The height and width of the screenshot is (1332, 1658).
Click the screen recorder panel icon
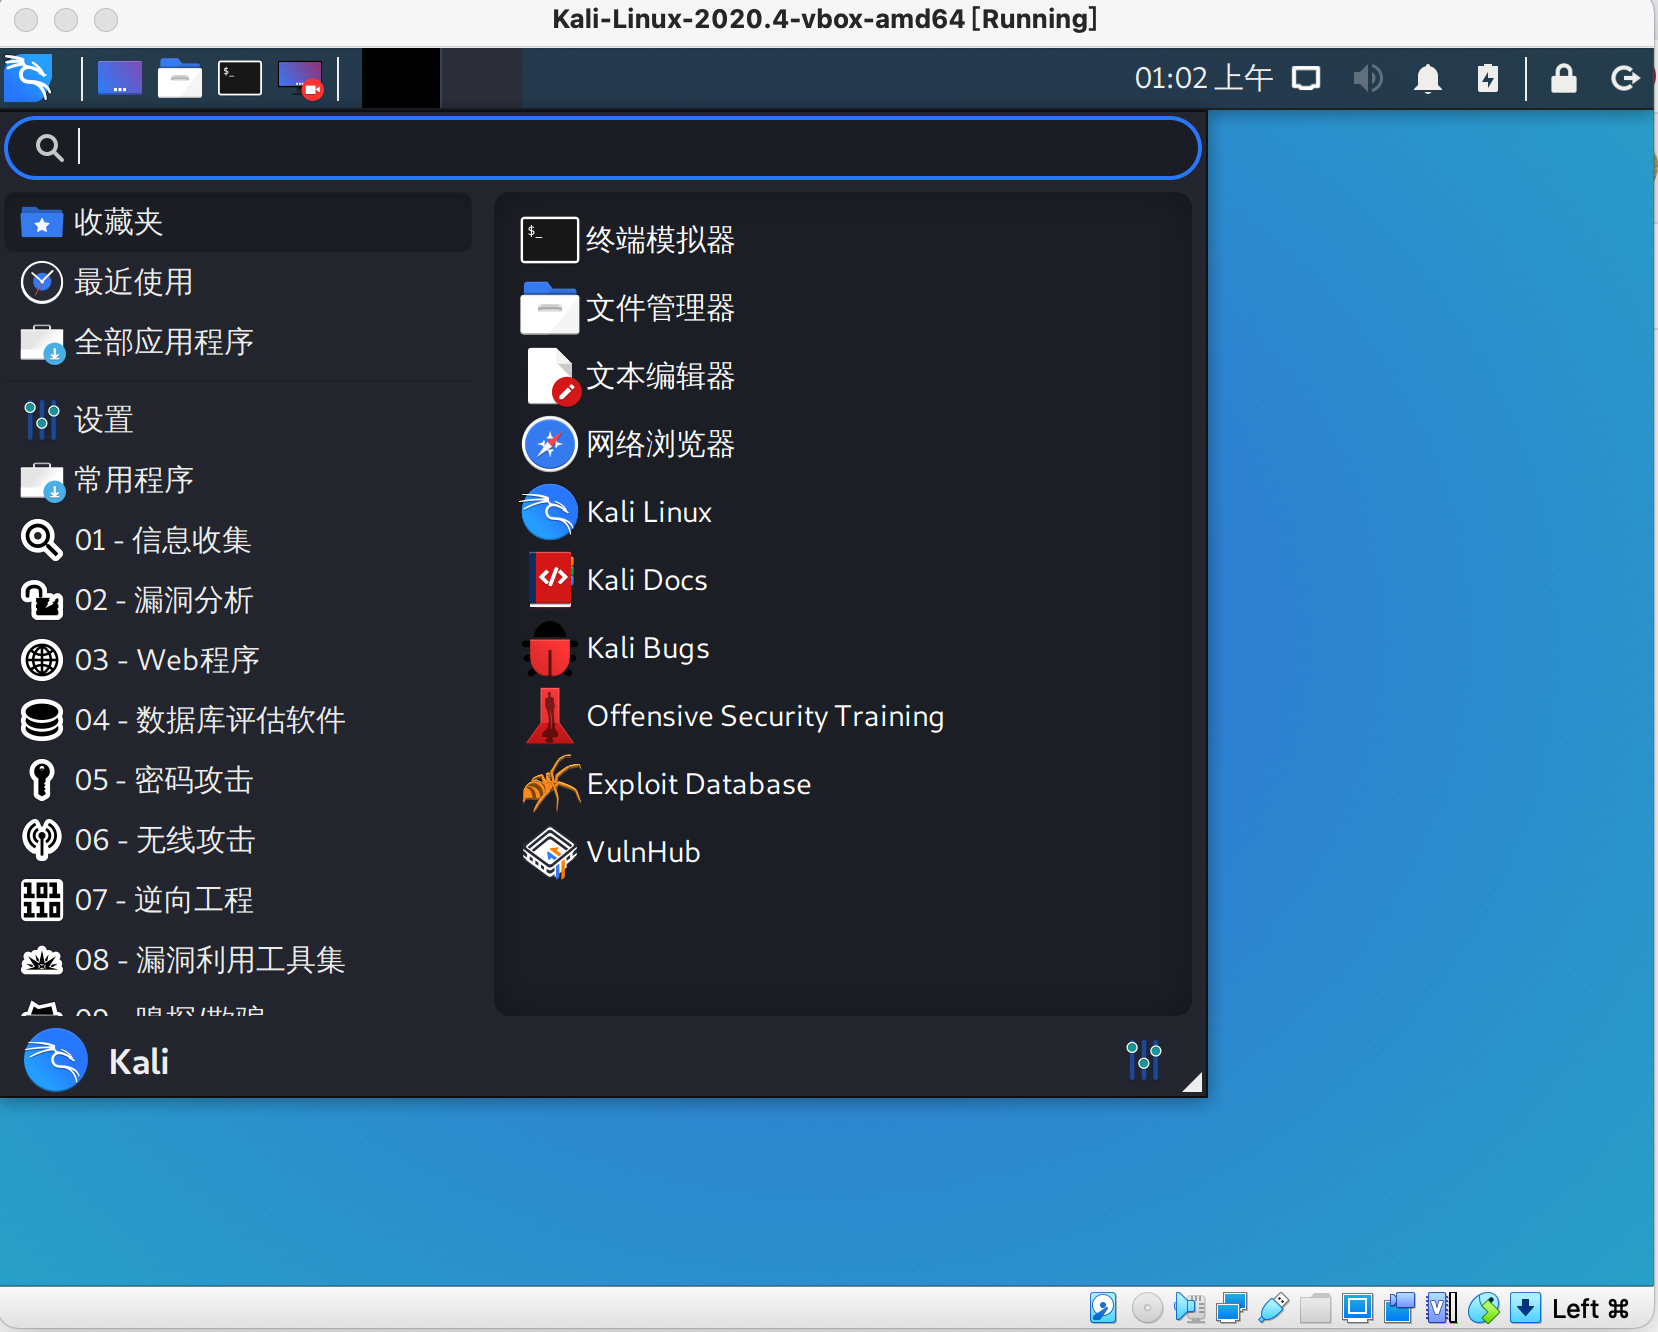(300, 79)
